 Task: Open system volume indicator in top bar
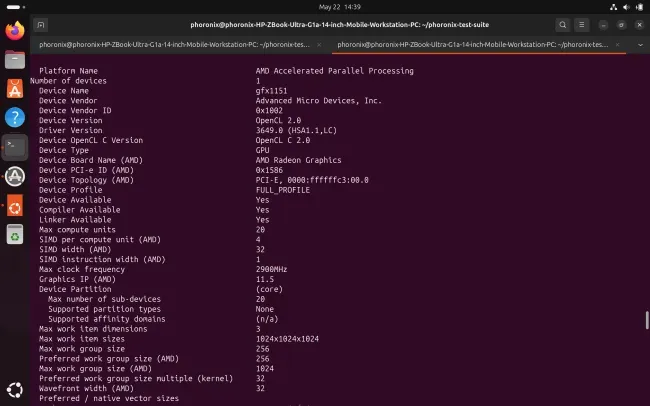pyautogui.click(x=626, y=7)
